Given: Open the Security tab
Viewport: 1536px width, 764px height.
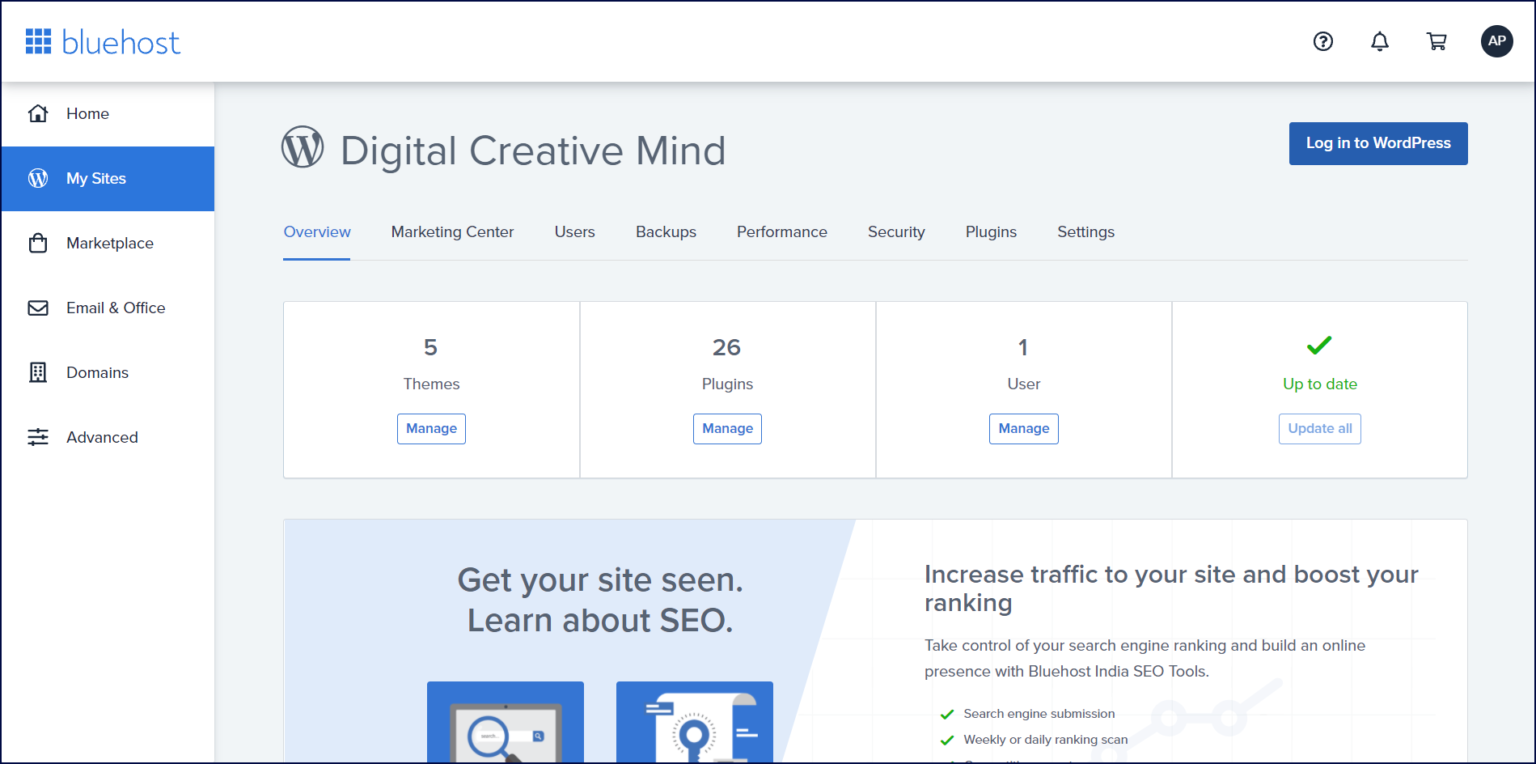Looking at the screenshot, I should pos(896,232).
